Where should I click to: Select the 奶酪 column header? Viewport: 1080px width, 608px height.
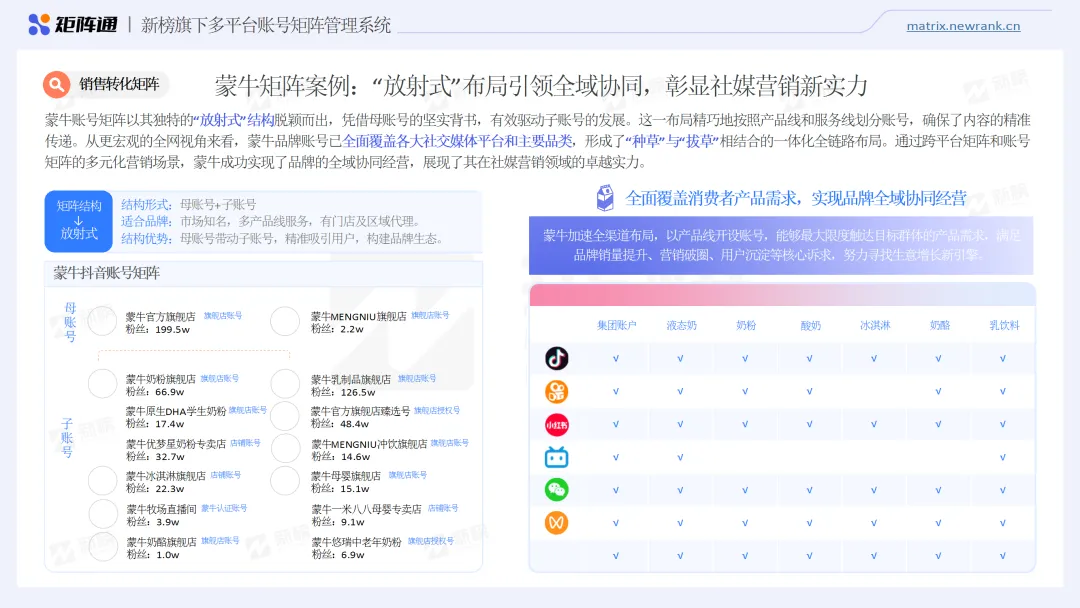[x=939, y=325]
